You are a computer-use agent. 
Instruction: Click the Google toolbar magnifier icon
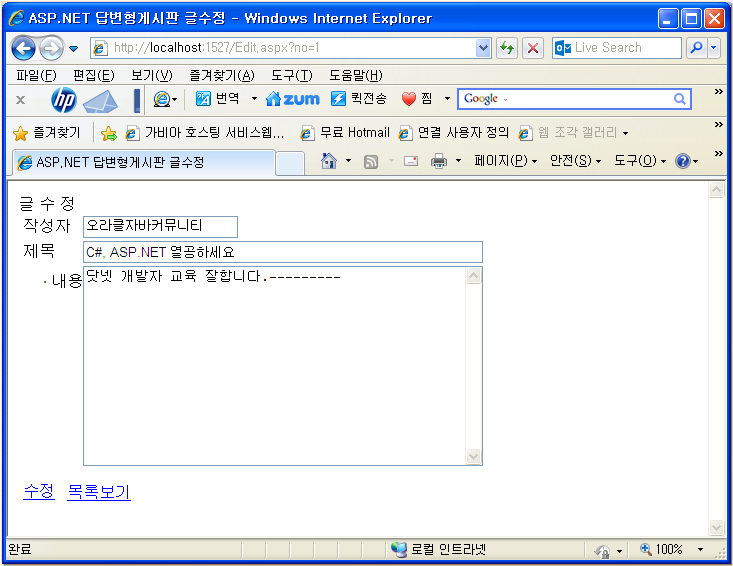(680, 99)
